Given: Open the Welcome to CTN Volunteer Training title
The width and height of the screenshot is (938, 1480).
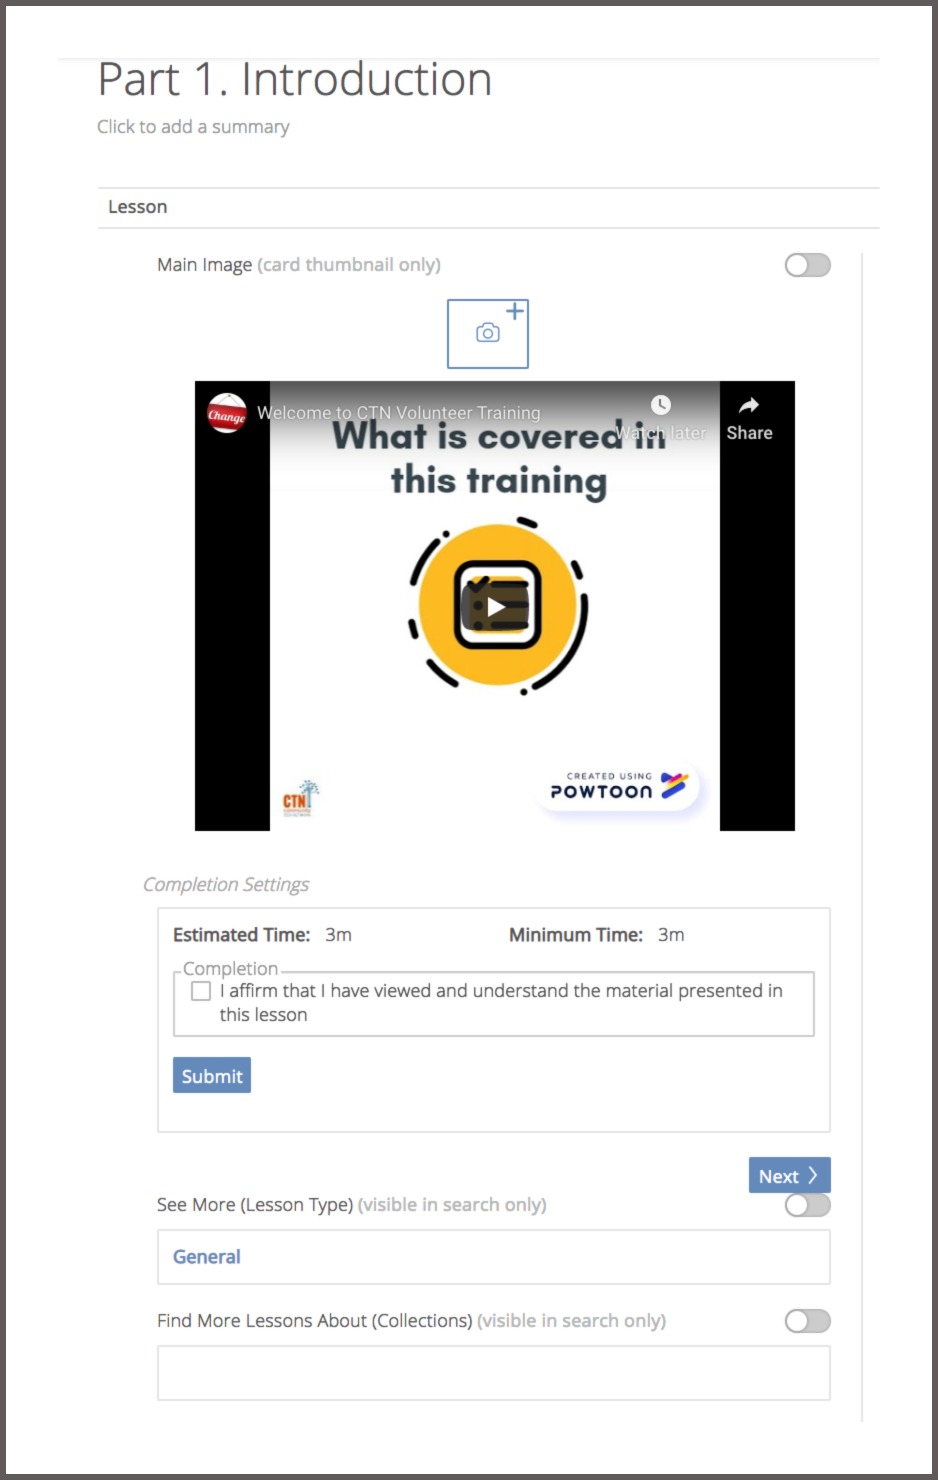Looking at the screenshot, I should [398, 413].
